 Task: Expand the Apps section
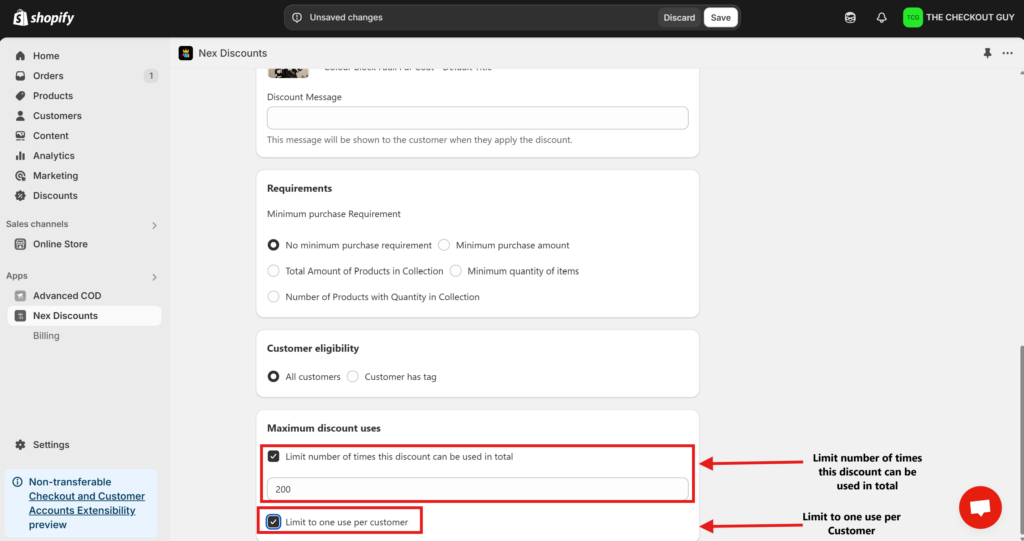pyautogui.click(x=154, y=277)
